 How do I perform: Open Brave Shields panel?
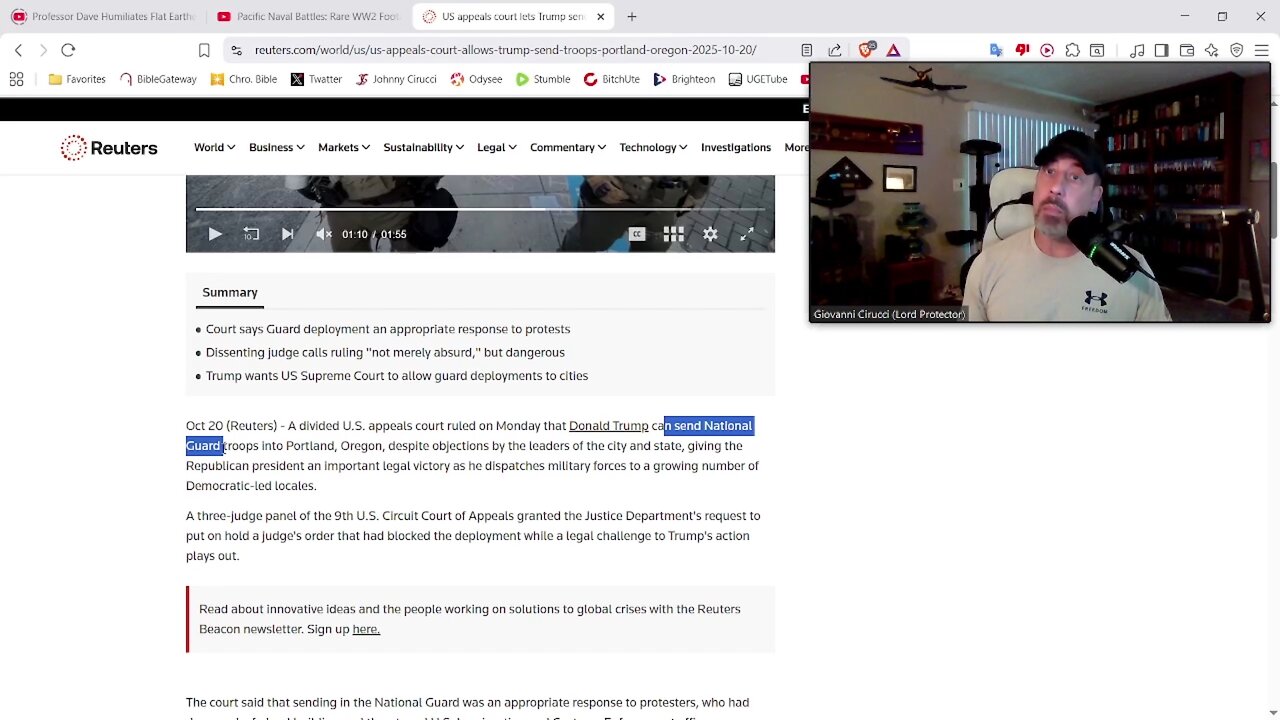click(x=866, y=50)
